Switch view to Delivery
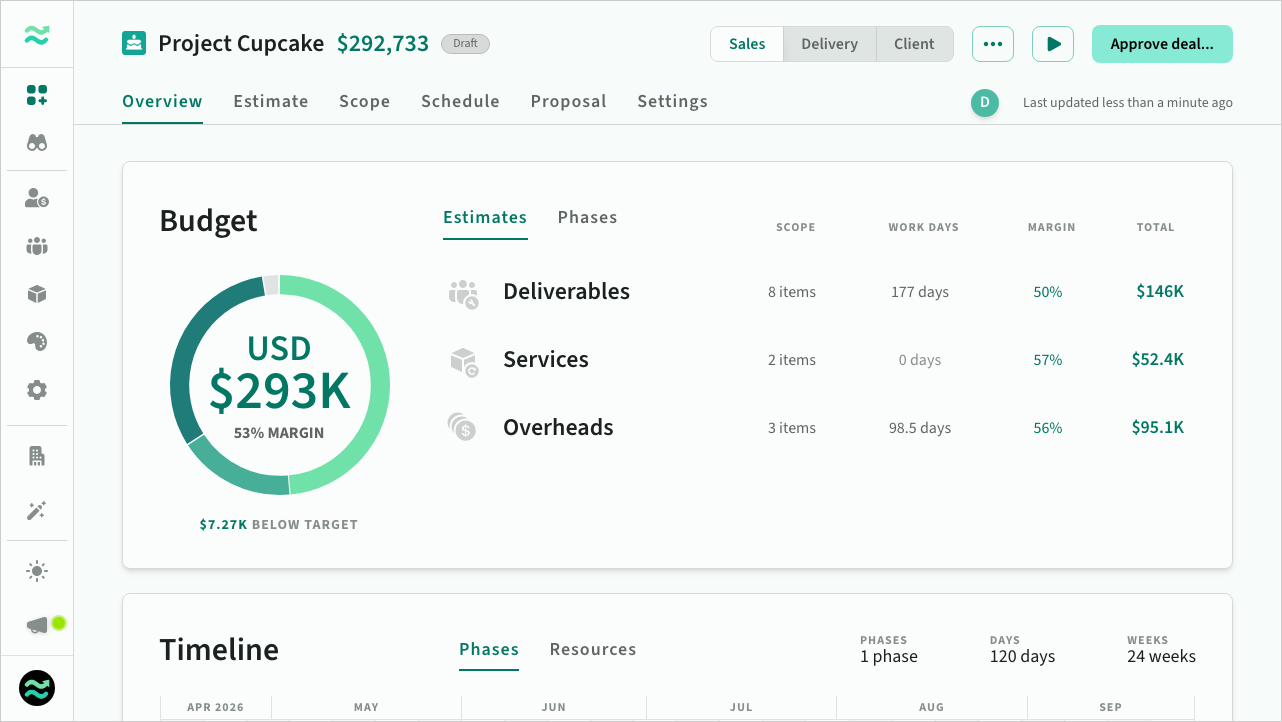The image size is (1282, 722). (829, 44)
